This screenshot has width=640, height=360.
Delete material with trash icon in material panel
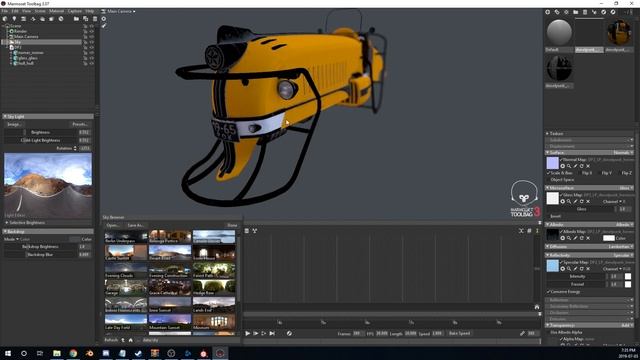click(x=585, y=12)
